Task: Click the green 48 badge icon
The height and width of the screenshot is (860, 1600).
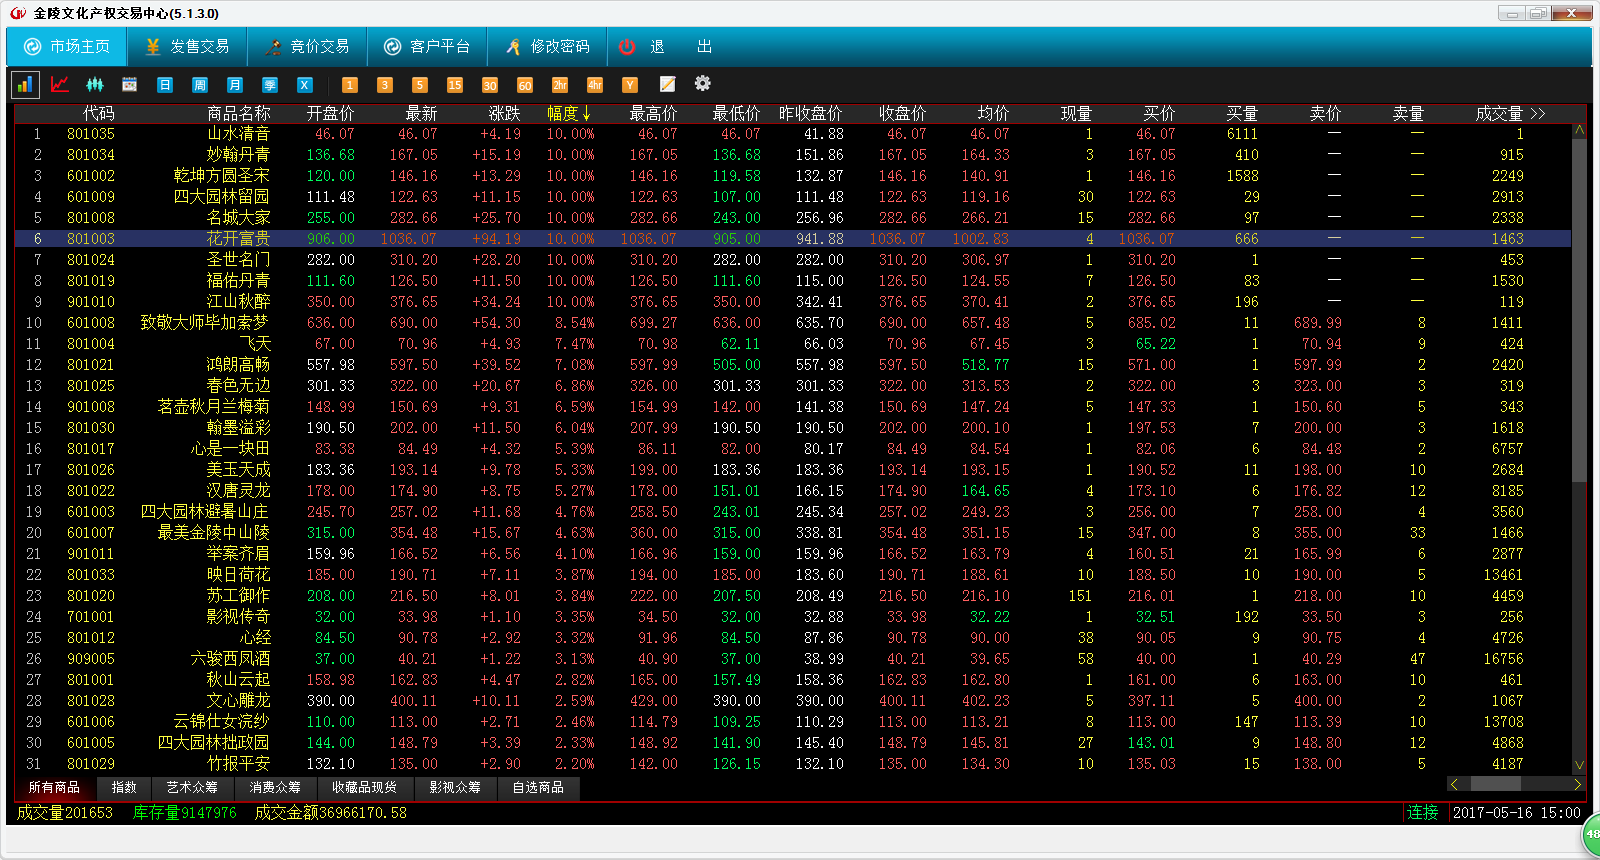Action: (x=1592, y=834)
